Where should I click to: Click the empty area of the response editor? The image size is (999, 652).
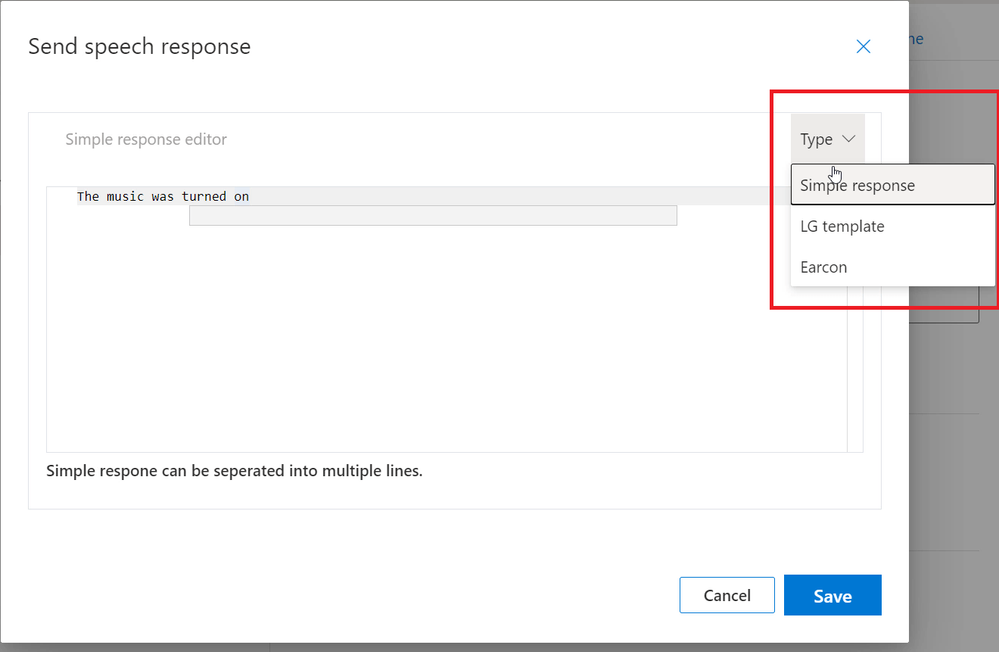coord(440,340)
